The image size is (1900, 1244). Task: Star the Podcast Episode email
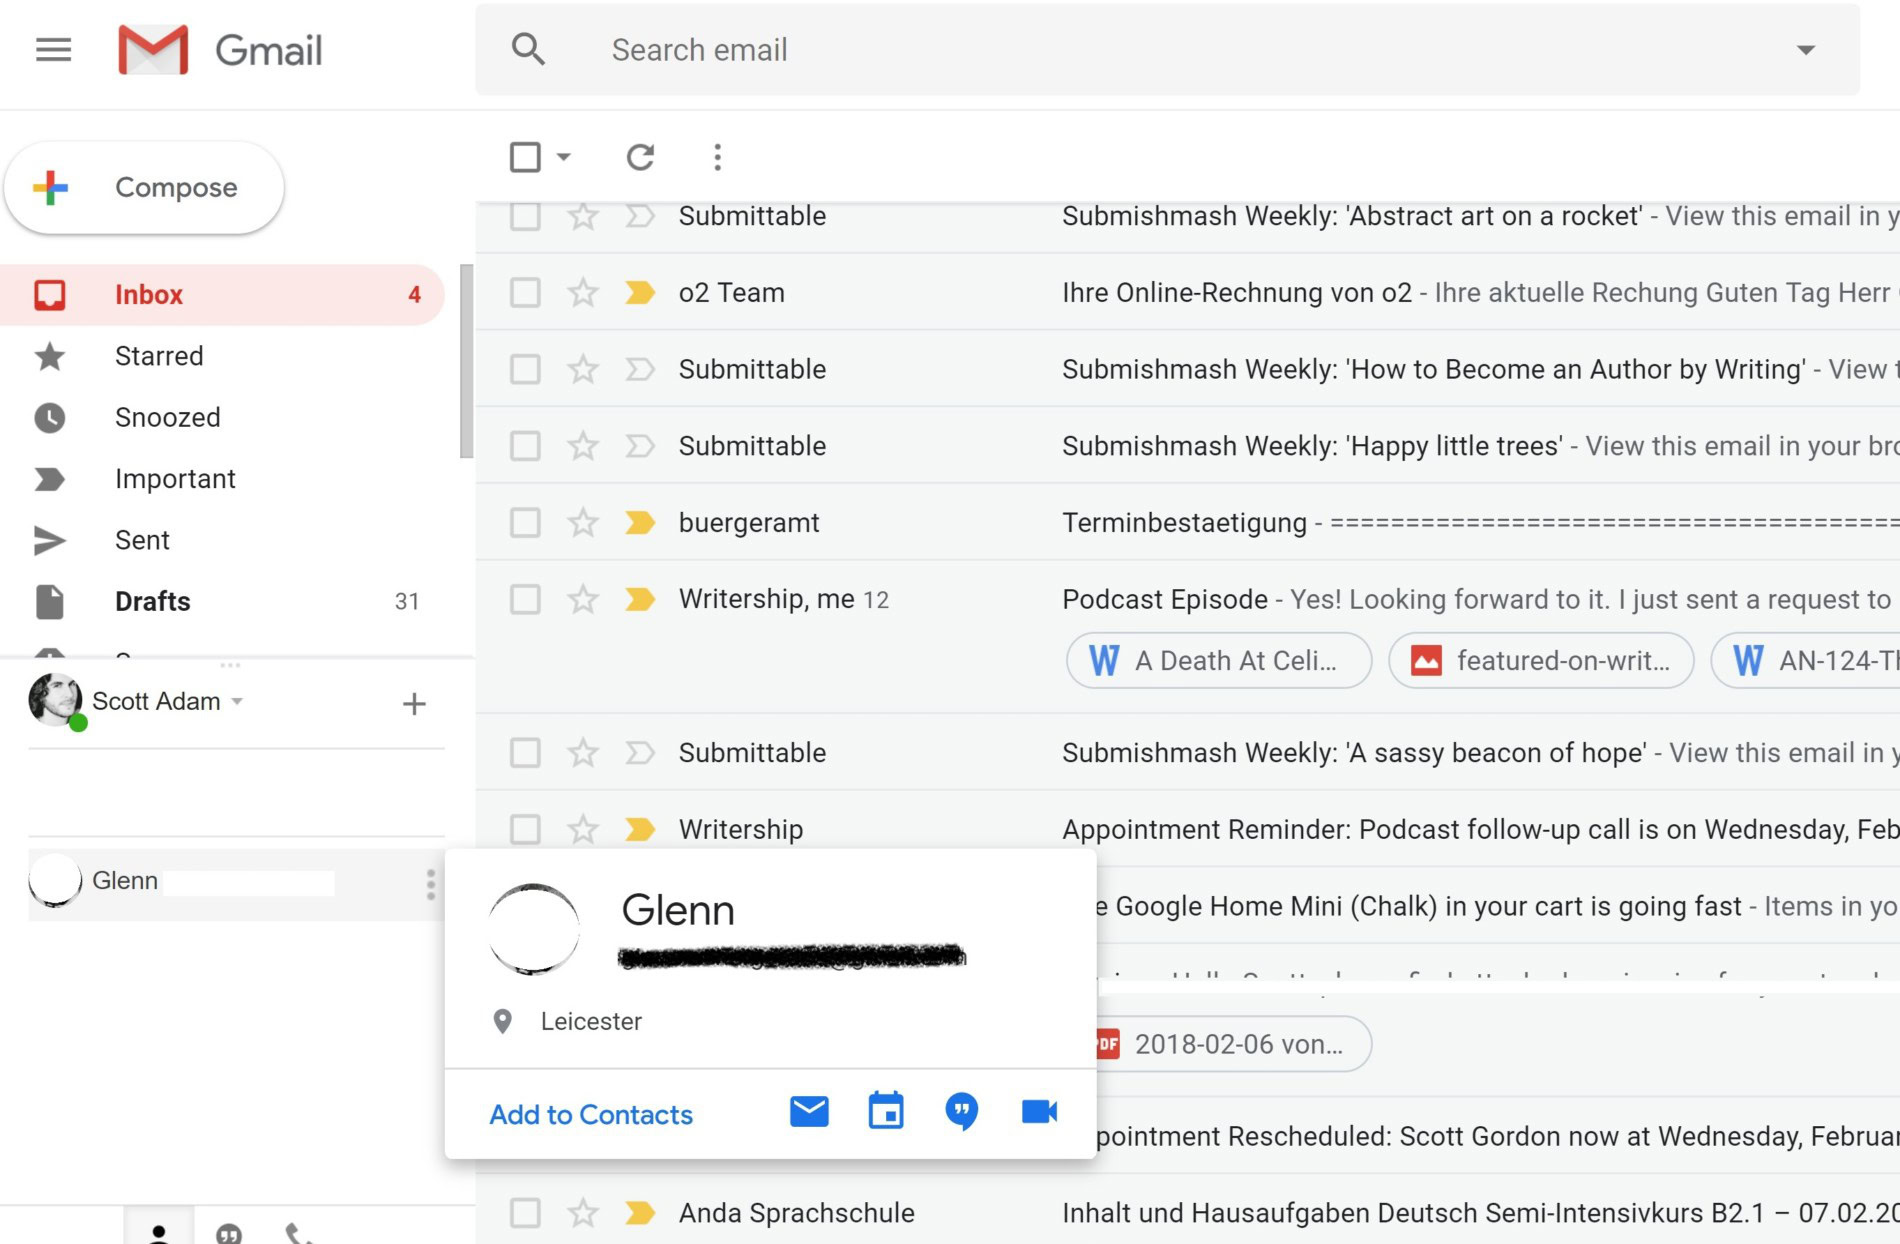[583, 599]
